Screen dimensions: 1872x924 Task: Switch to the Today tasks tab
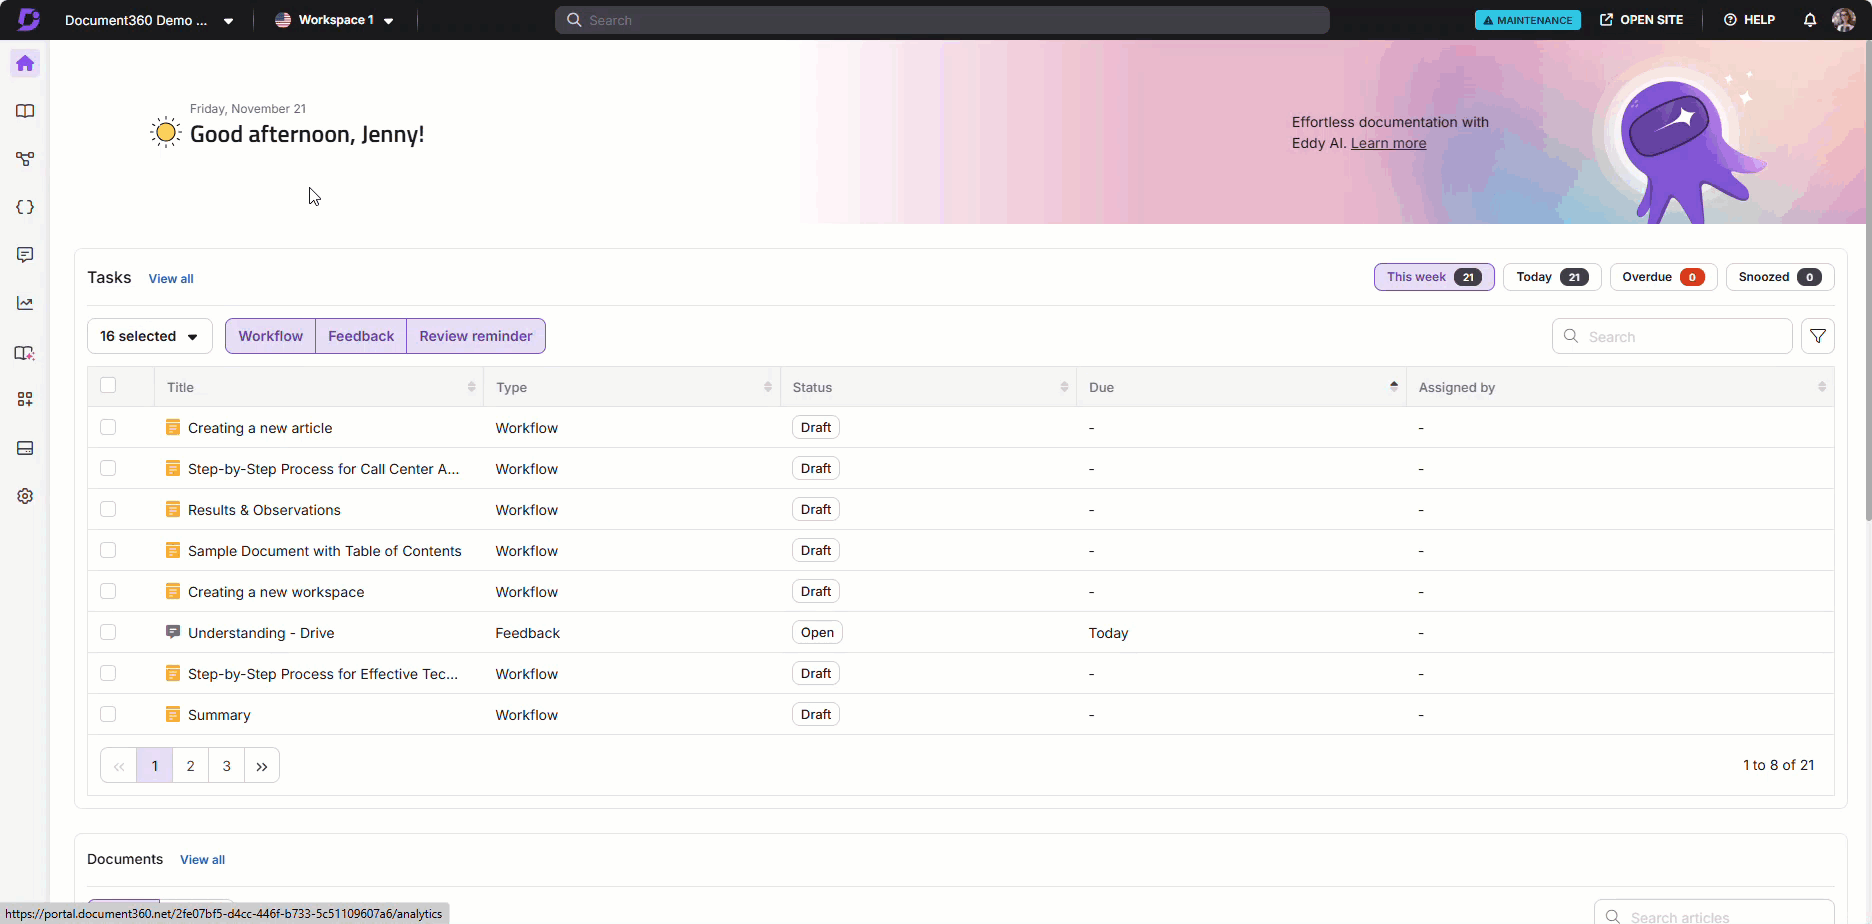pos(1551,277)
